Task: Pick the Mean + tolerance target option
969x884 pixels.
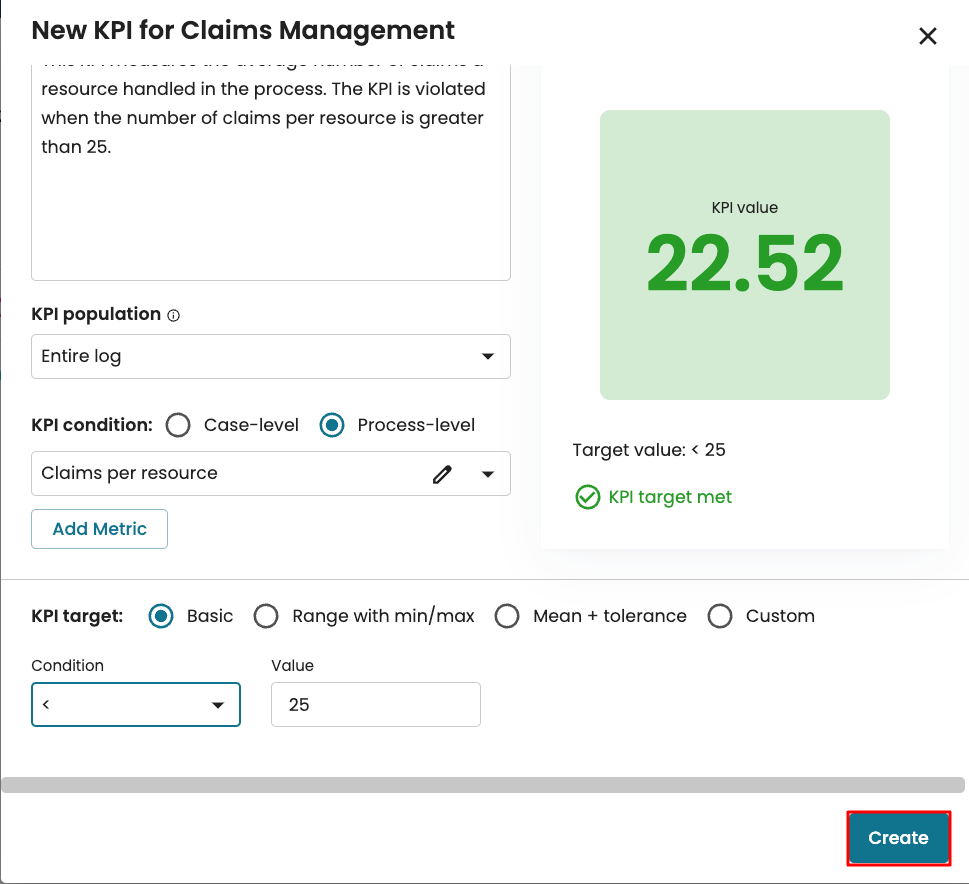Action: pyautogui.click(x=507, y=616)
